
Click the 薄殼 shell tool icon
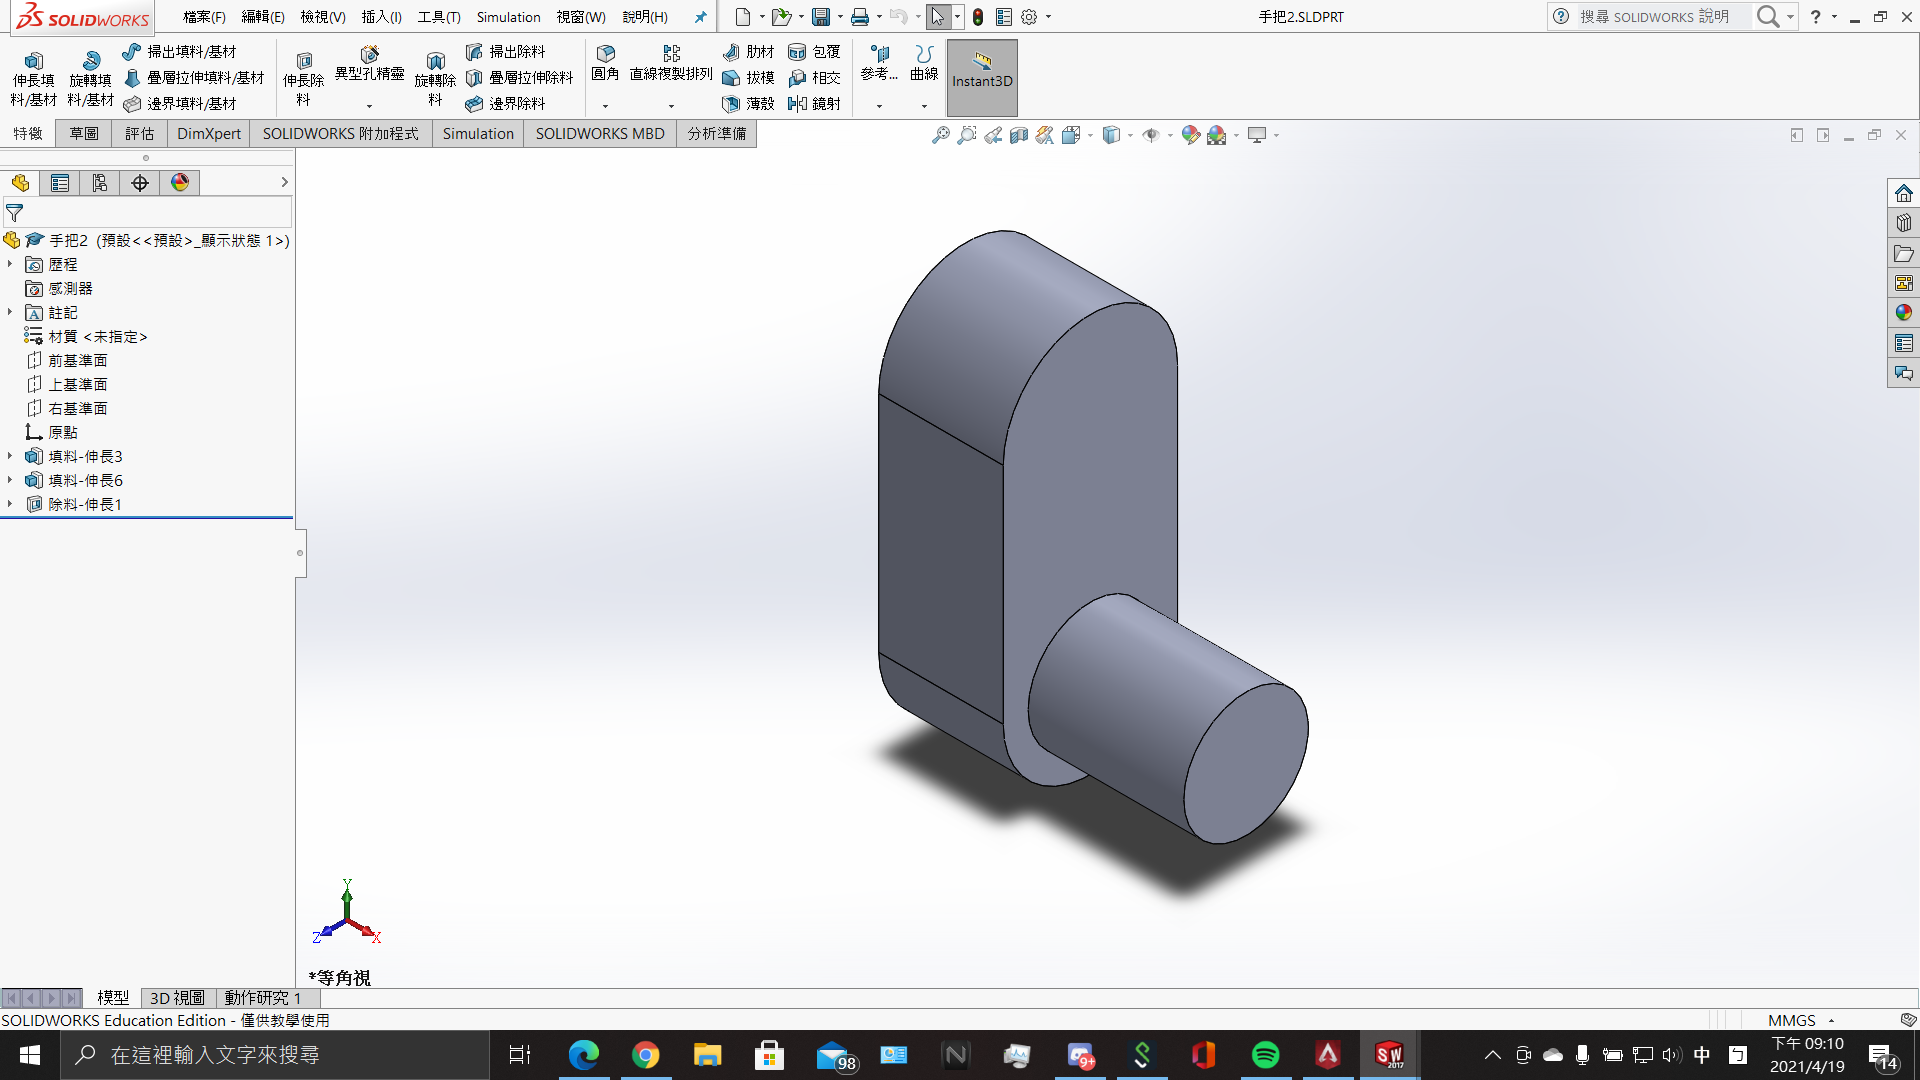tap(732, 104)
